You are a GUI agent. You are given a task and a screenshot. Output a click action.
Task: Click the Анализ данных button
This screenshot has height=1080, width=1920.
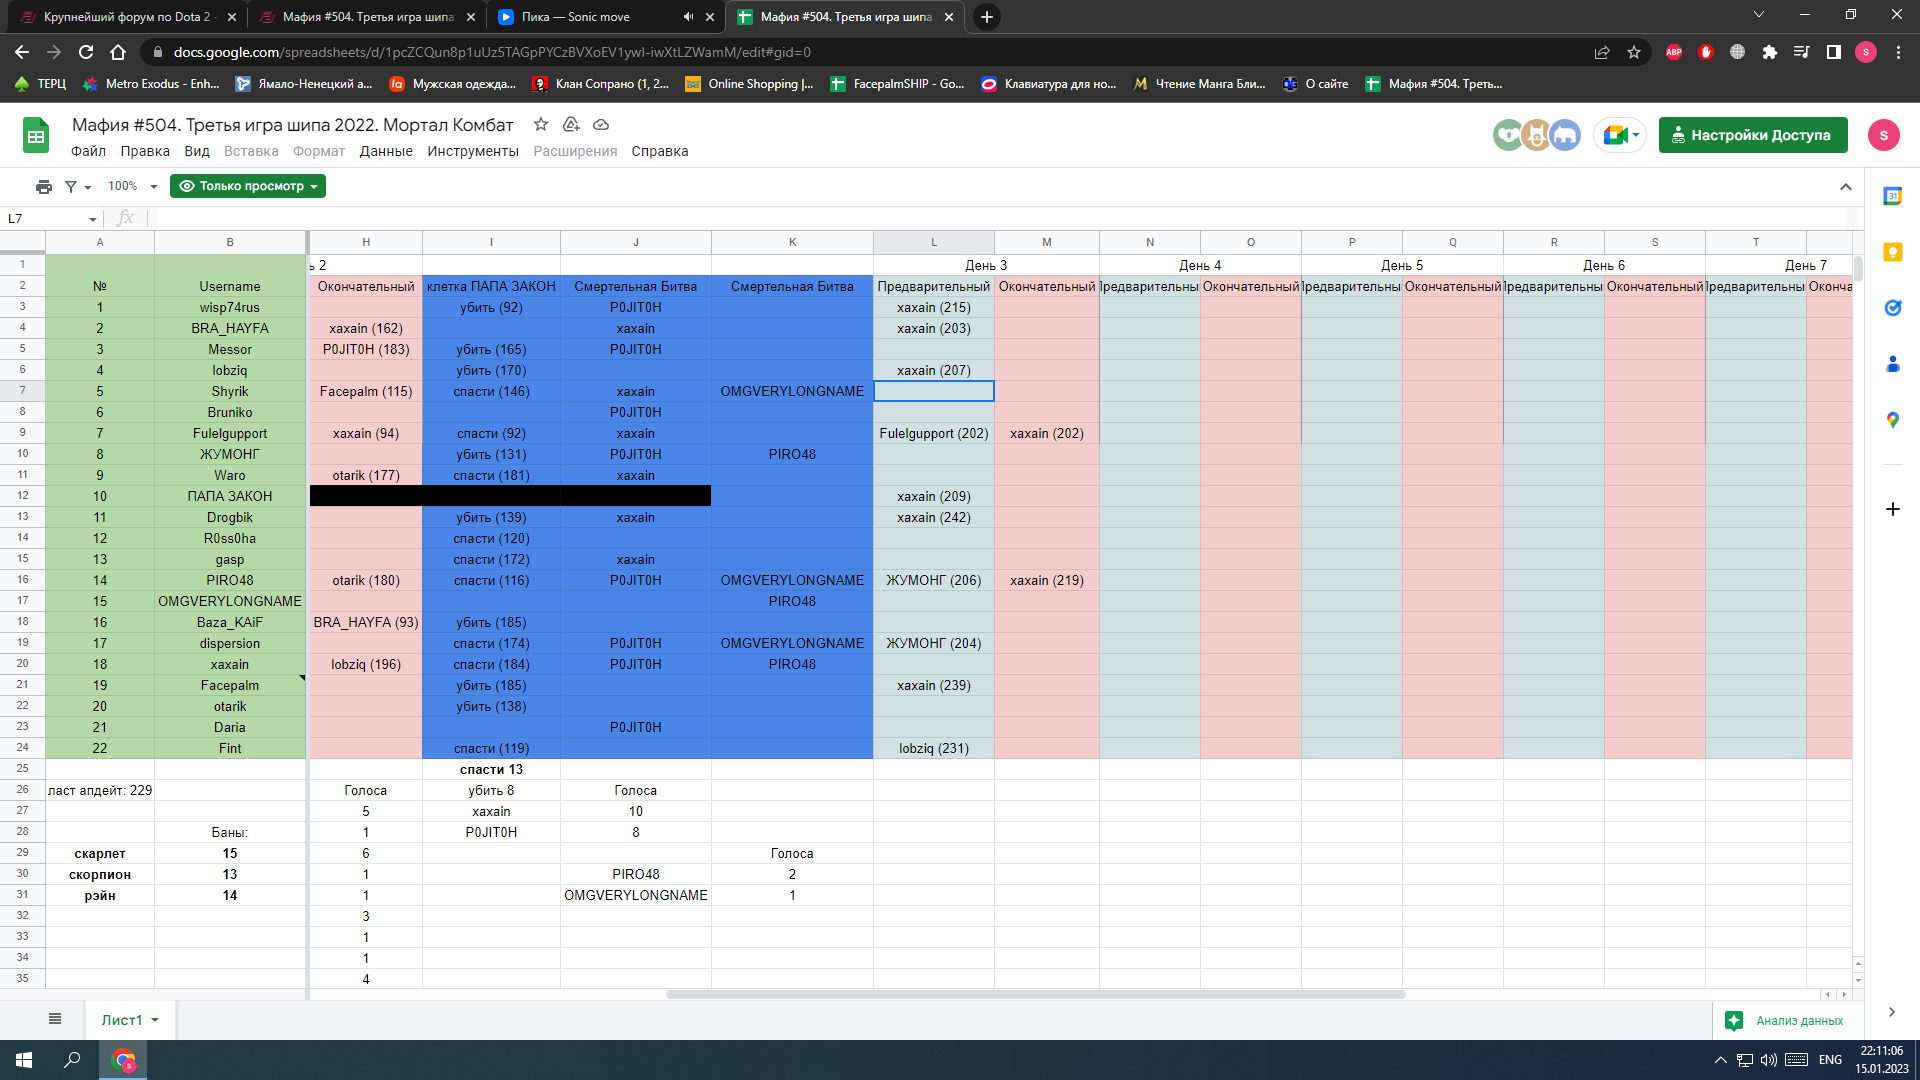tap(1786, 1020)
